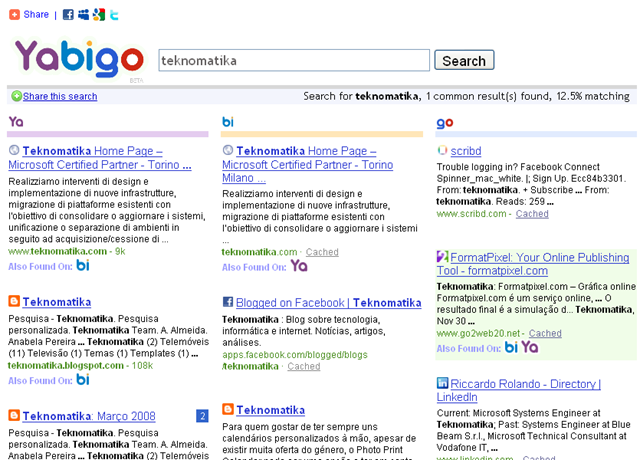The height and width of the screenshot is (460, 640).
Task: Click globe favicon beside Ya Teknomatika Home Page
Action: click(x=14, y=150)
